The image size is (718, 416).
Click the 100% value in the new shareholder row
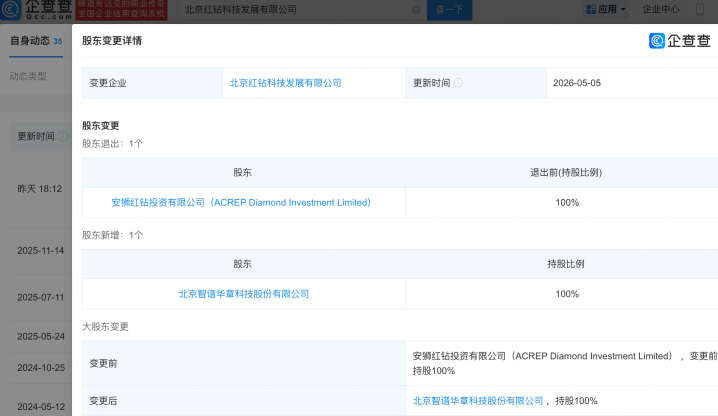(x=567, y=294)
